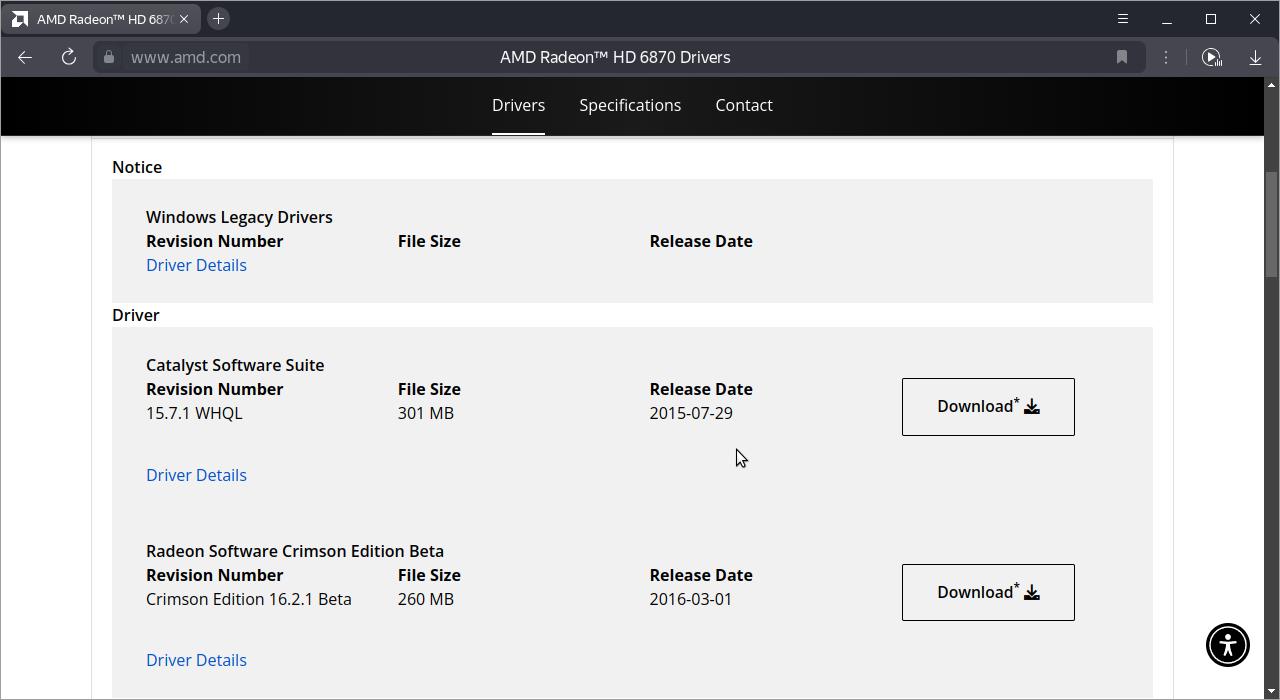Viewport: 1280px width, 700px height.
Task: Click the vertical page scrollbar thumb
Action: (x=1272, y=225)
